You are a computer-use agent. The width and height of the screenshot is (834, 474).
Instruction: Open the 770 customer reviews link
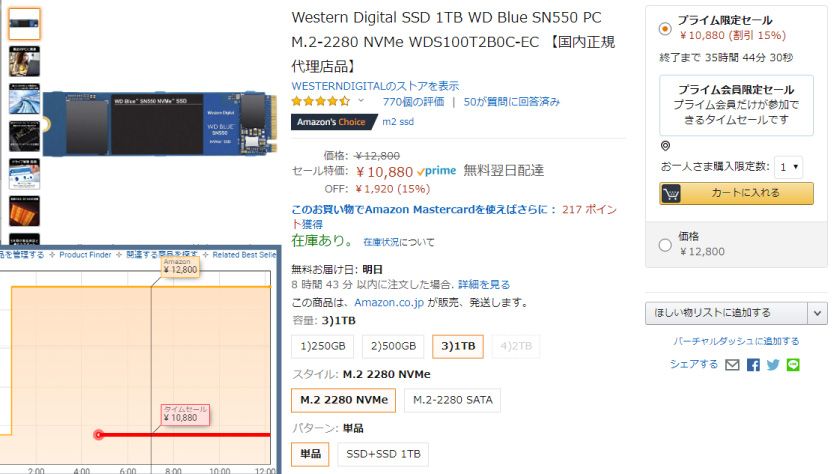pos(413,102)
